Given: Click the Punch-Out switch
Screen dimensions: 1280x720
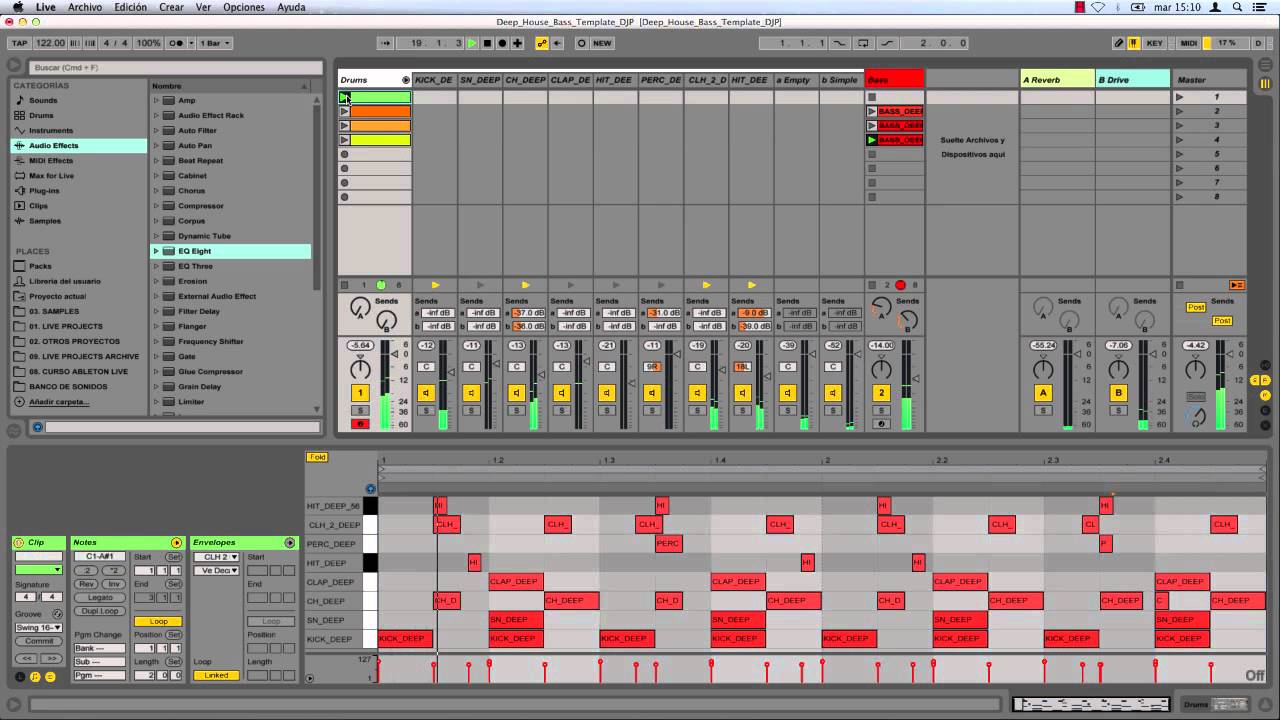Looking at the screenshot, I should (887, 43).
